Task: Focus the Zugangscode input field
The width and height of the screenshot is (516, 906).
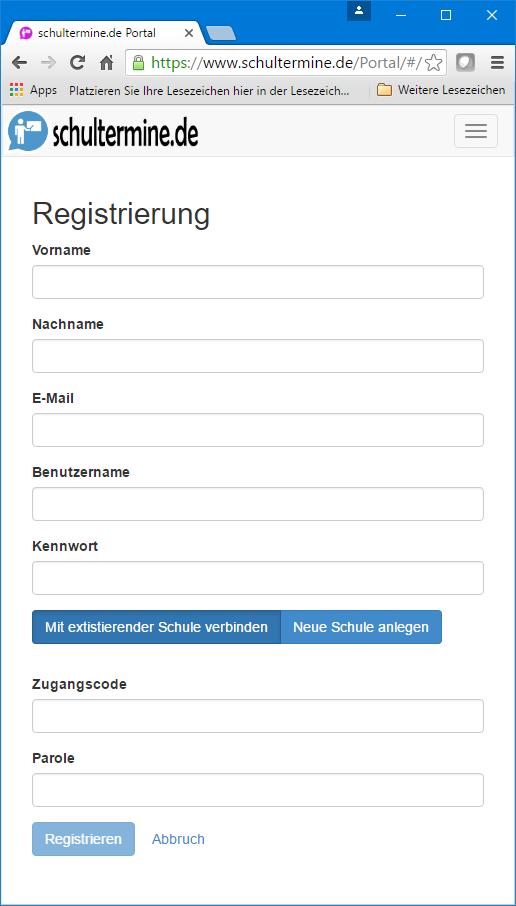Action: (x=258, y=716)
